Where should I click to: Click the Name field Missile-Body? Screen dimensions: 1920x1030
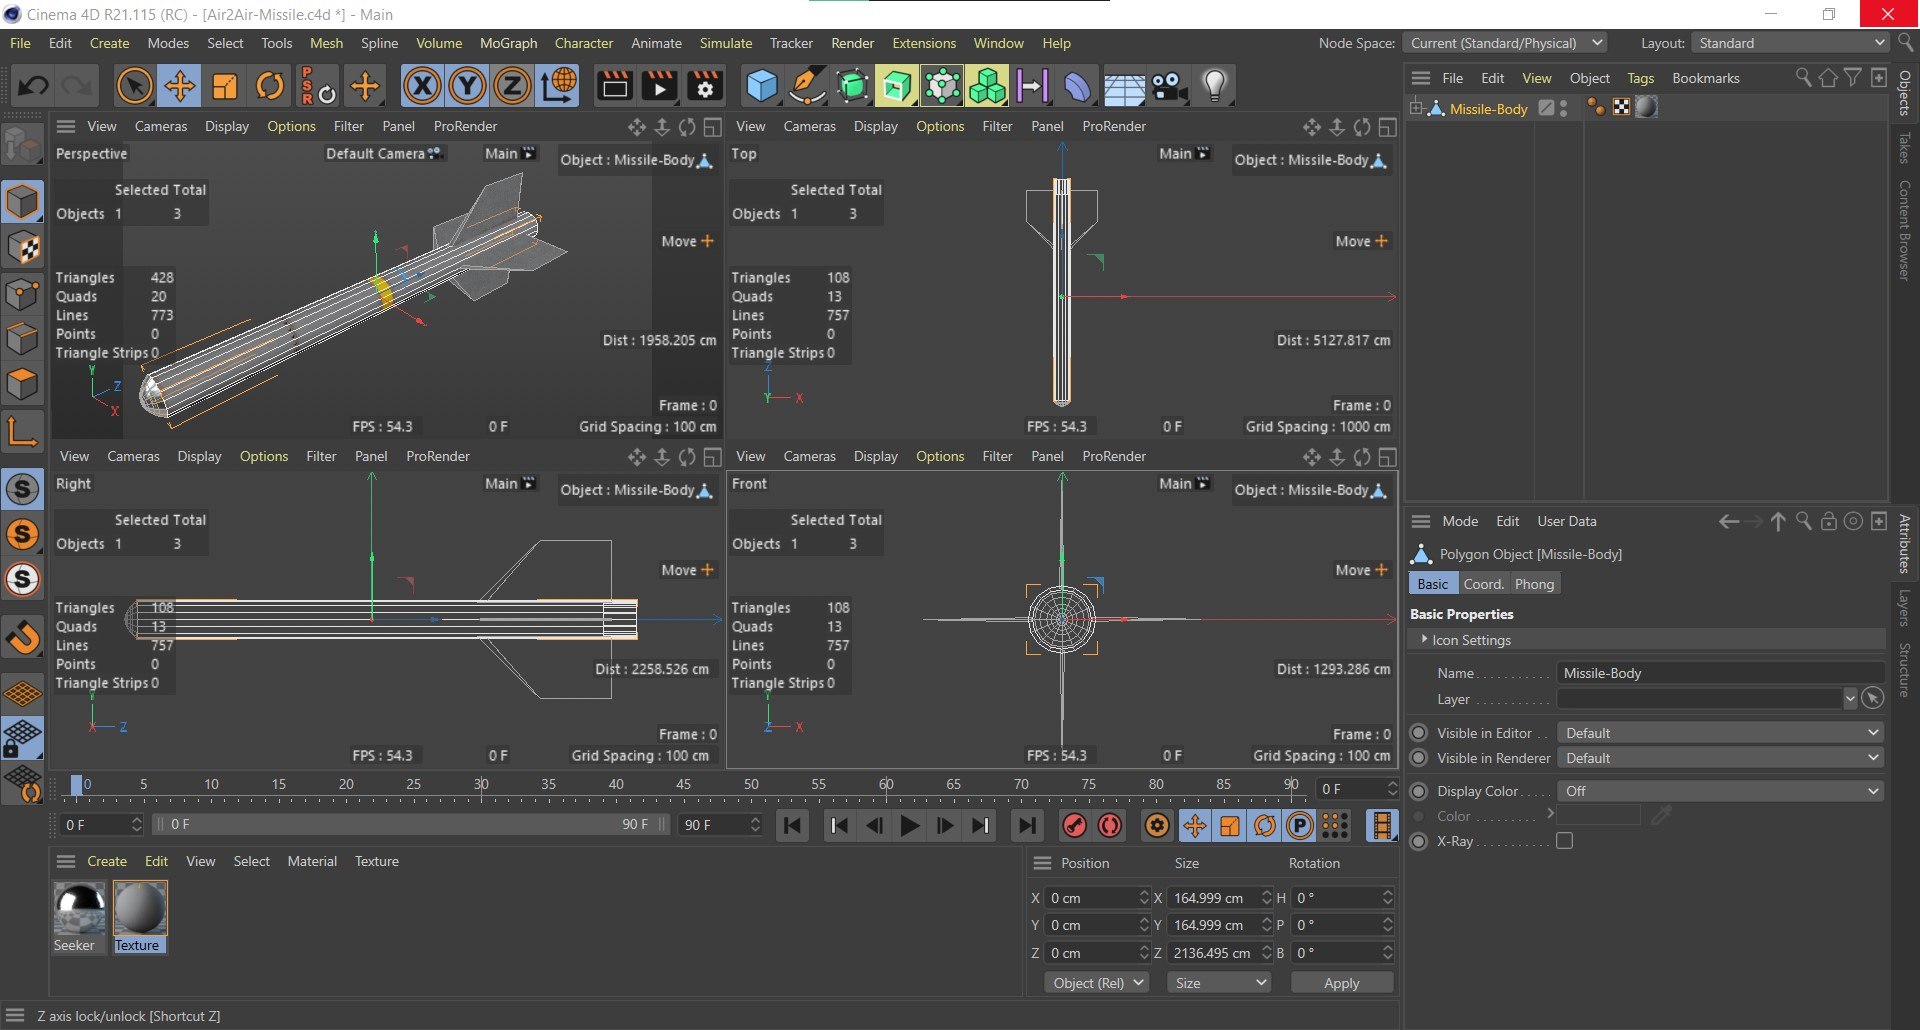(1720, 673)
